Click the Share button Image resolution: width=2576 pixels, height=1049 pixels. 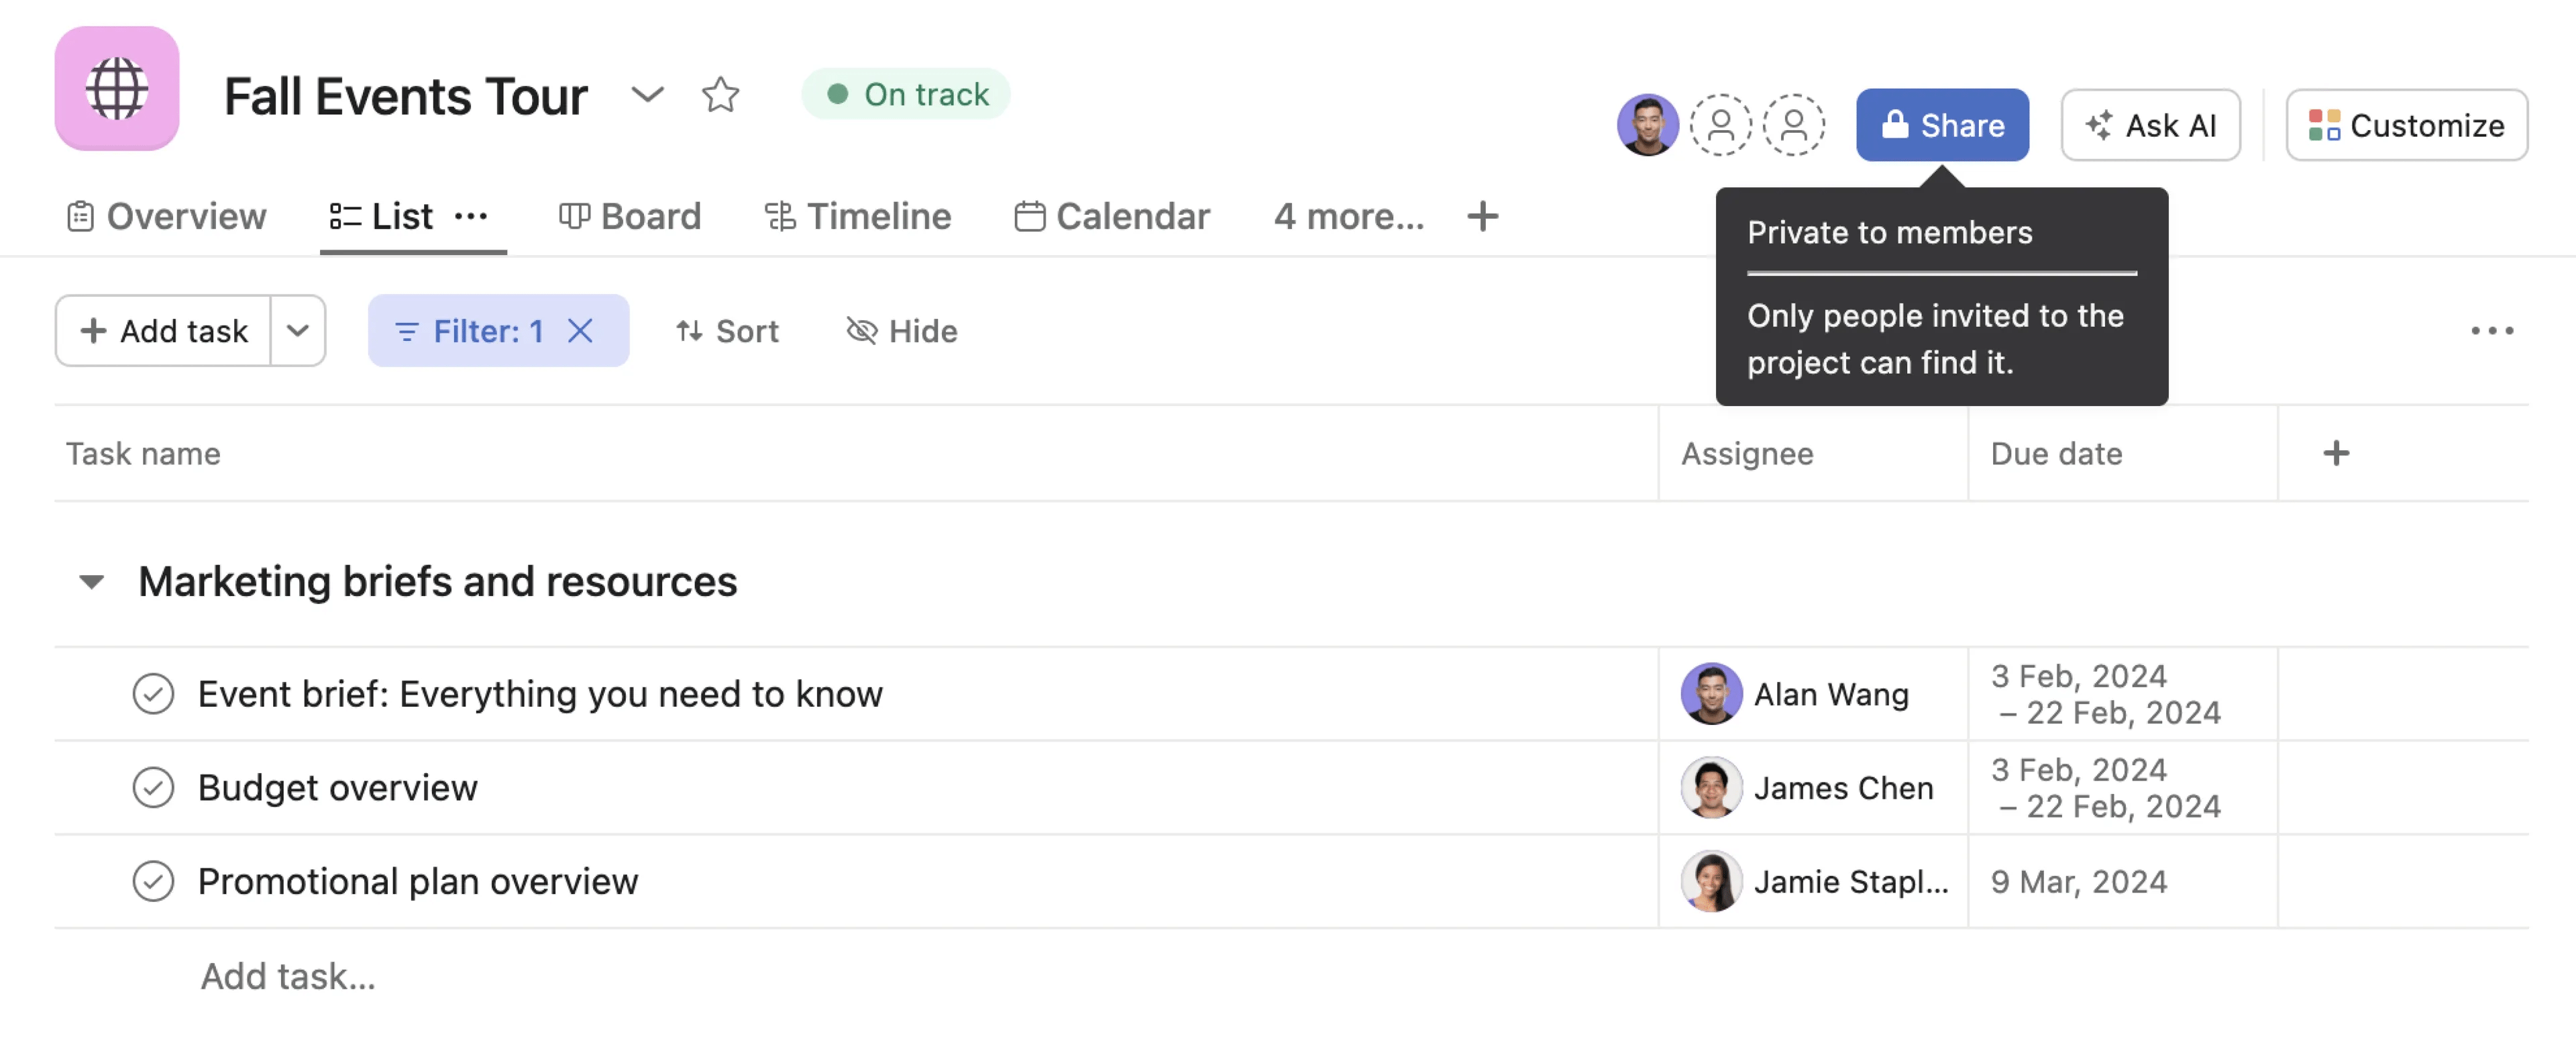coord(1942,125)
